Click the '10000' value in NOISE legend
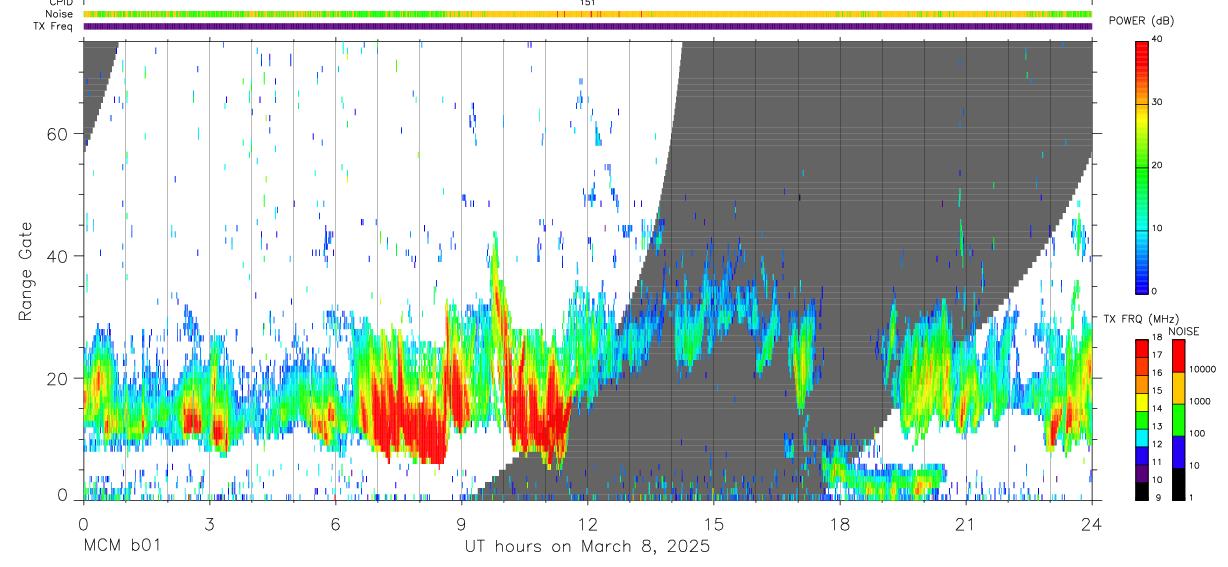This screenshot has width=1228, height=567. 1205,369
